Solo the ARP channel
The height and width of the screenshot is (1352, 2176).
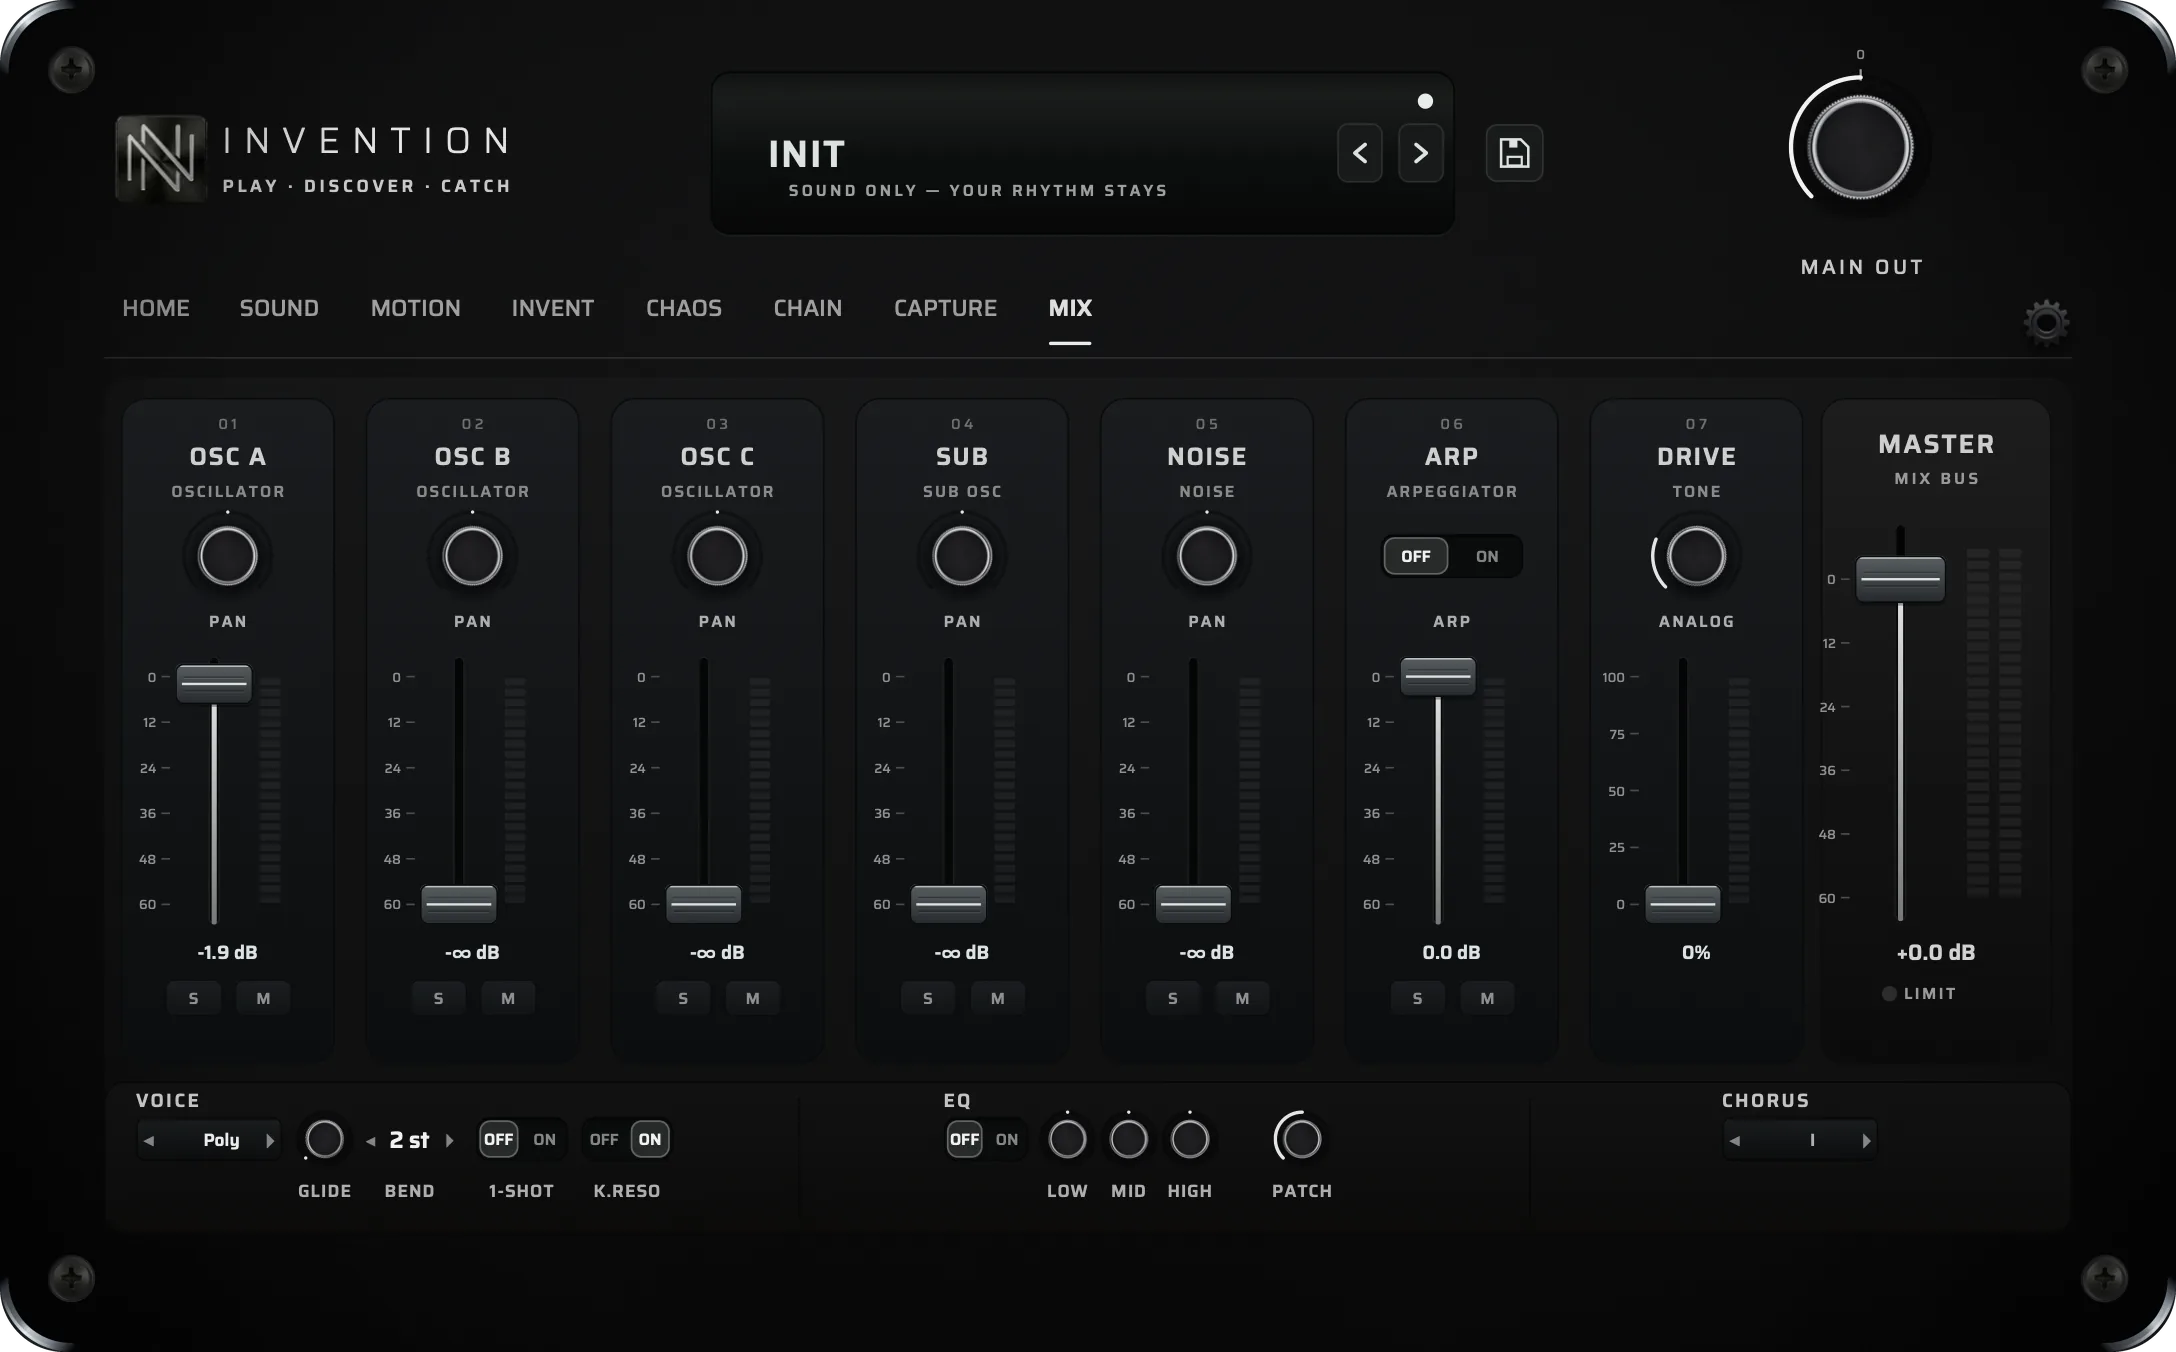(x=1417, y=998)
